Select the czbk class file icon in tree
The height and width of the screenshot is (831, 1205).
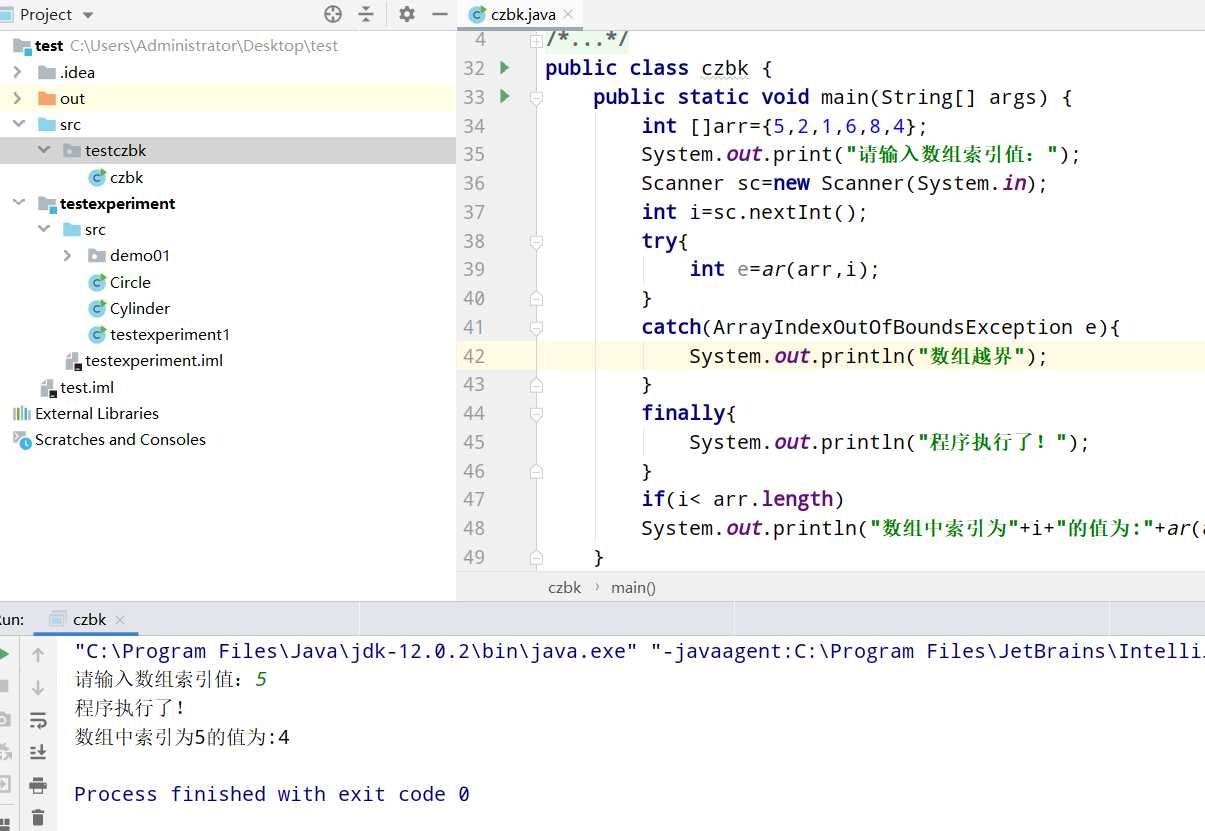pos(97,177)
